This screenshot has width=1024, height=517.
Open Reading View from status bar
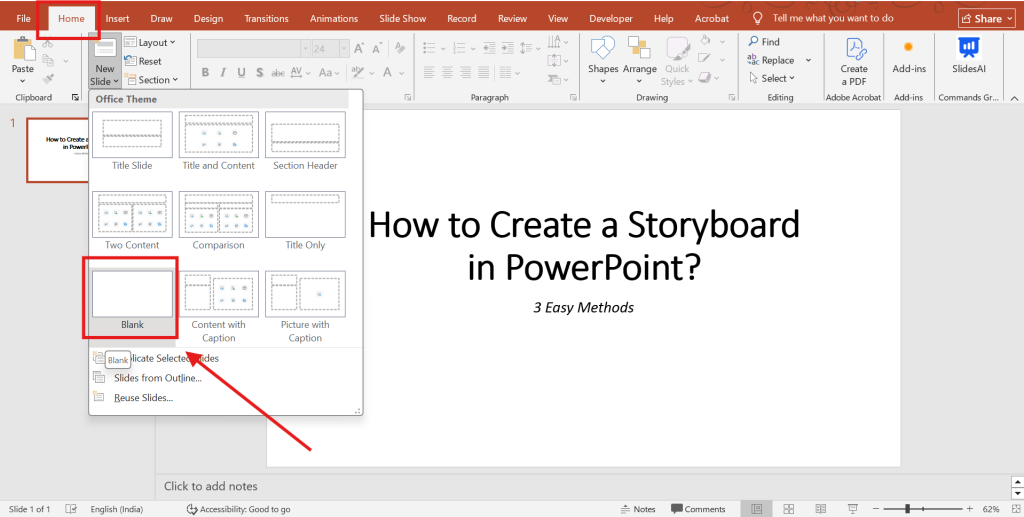(x=821, y=509)
